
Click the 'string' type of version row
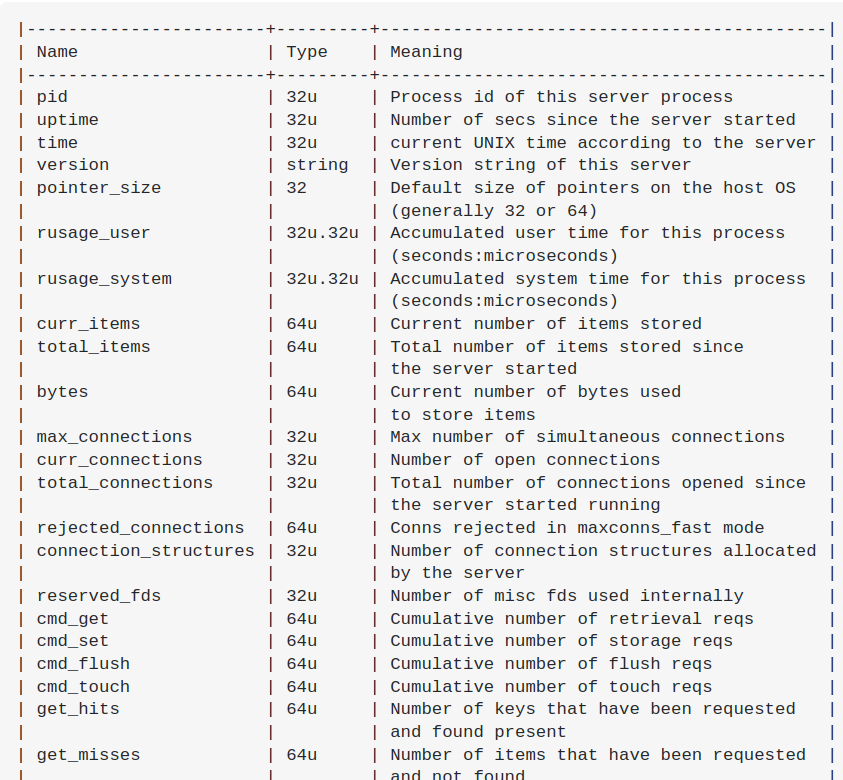coord(317,165)
